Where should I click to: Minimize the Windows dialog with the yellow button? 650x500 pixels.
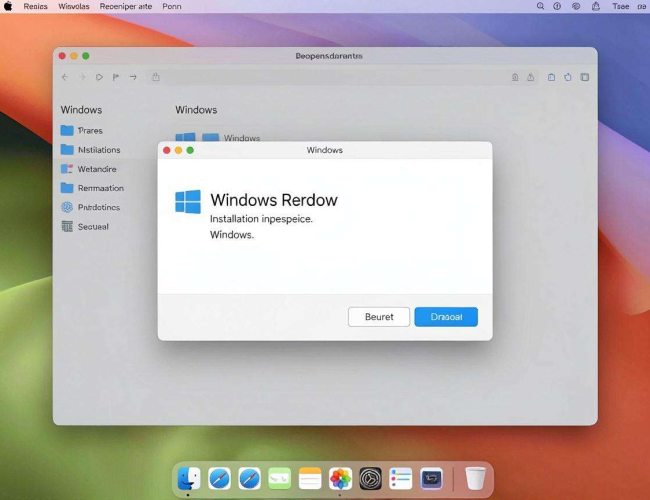click(x=178, y=150)
